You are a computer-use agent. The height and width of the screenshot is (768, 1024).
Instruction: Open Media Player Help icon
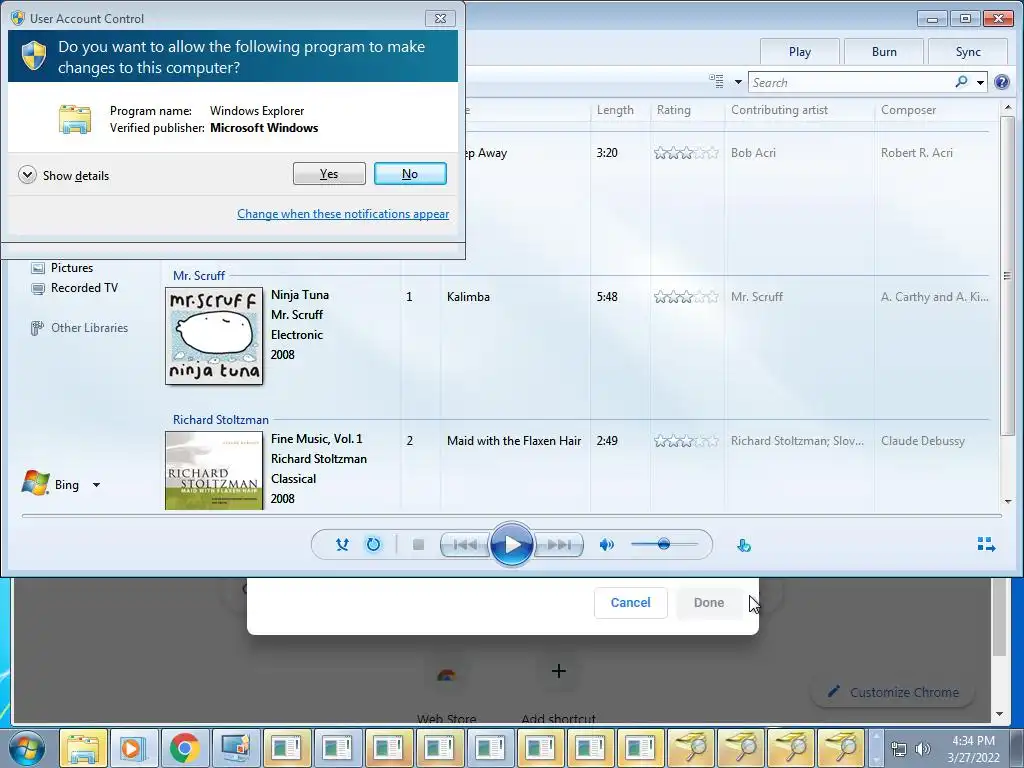pos(1002,82)
